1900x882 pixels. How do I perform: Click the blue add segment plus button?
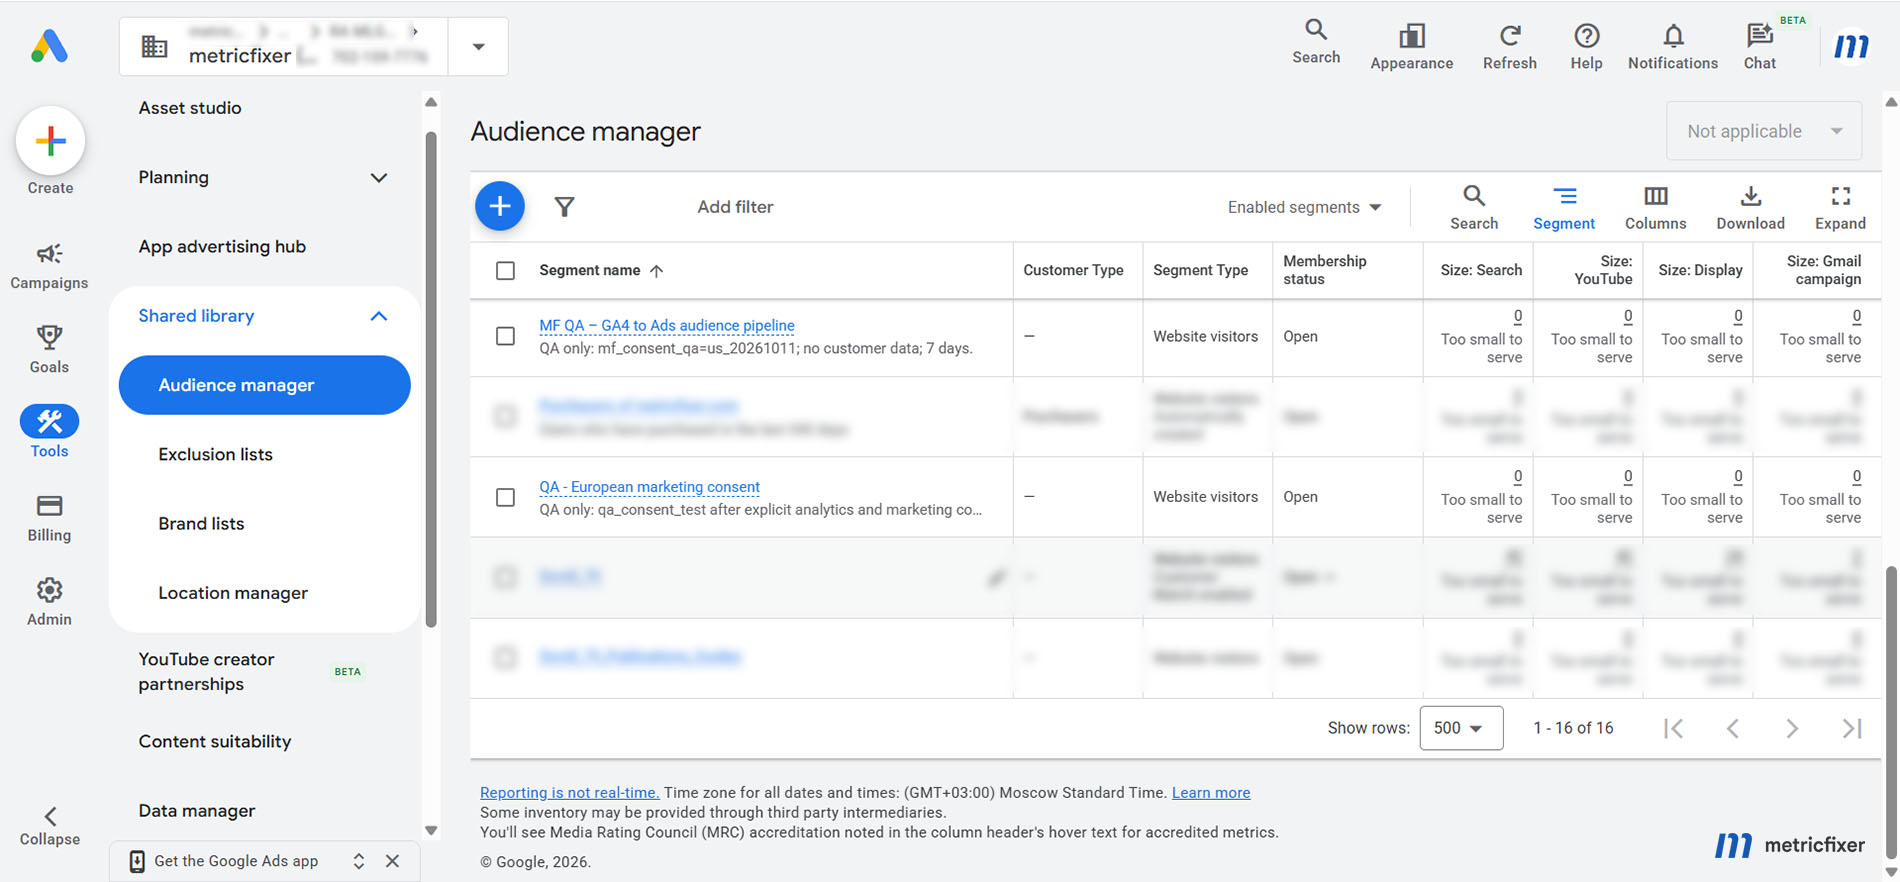[x=500, y=207]
